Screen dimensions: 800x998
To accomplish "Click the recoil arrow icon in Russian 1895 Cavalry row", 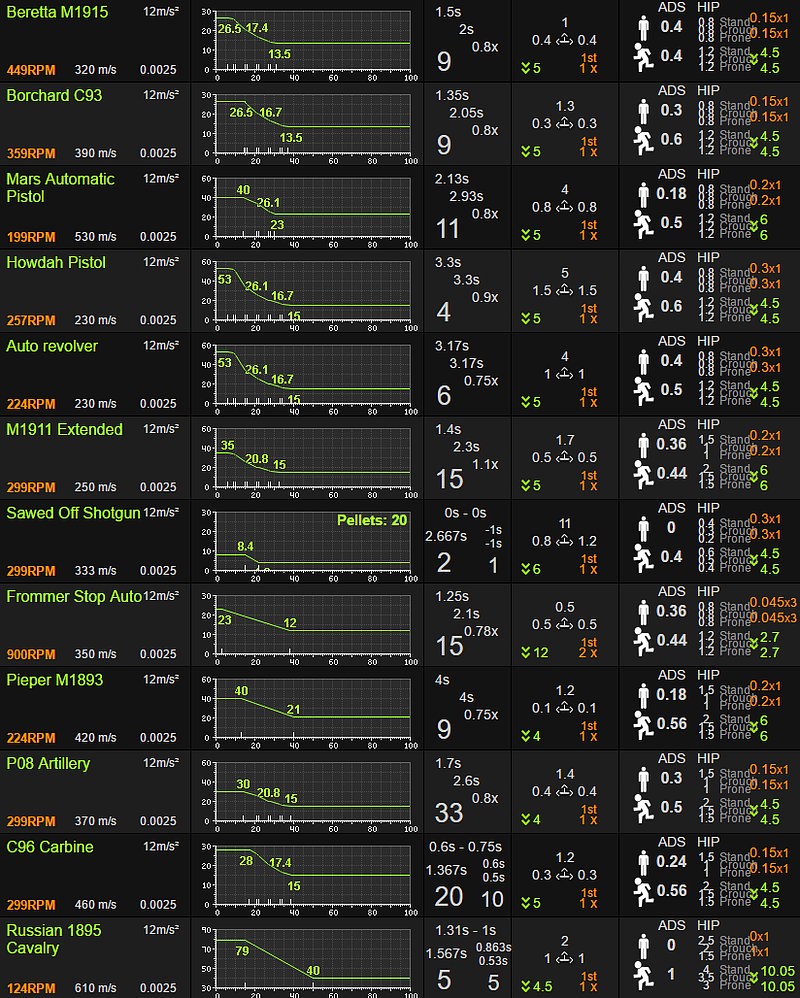I will [565, 959].
